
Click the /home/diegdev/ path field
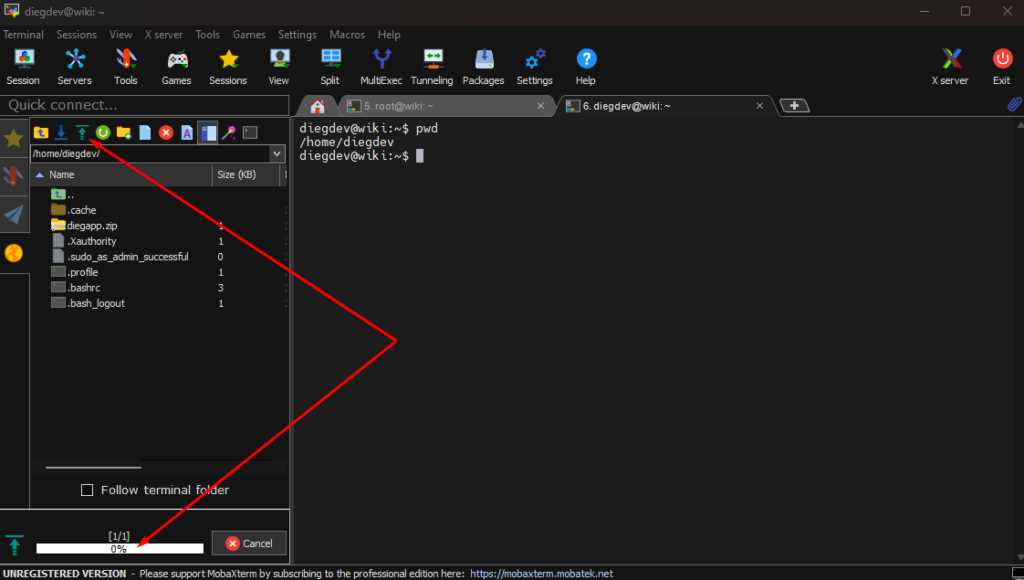point(150,153)
